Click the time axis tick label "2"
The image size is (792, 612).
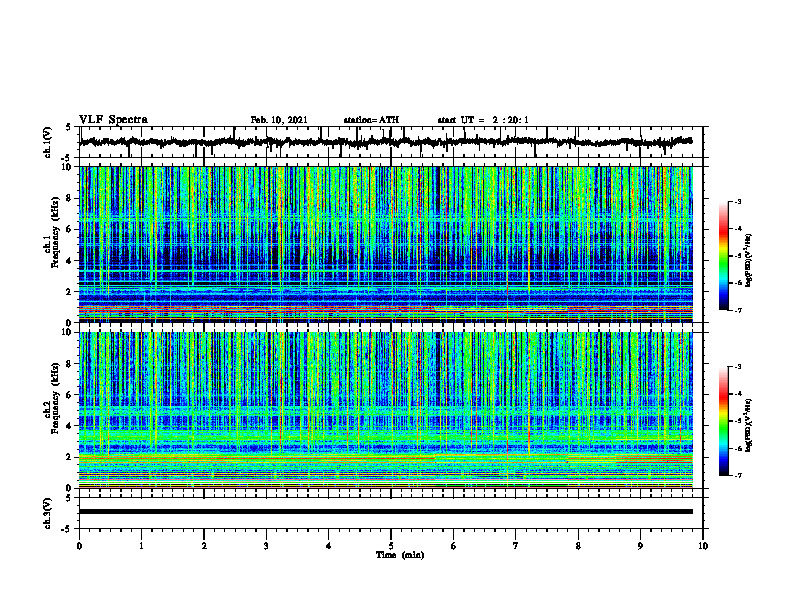(x=204, y=546)
